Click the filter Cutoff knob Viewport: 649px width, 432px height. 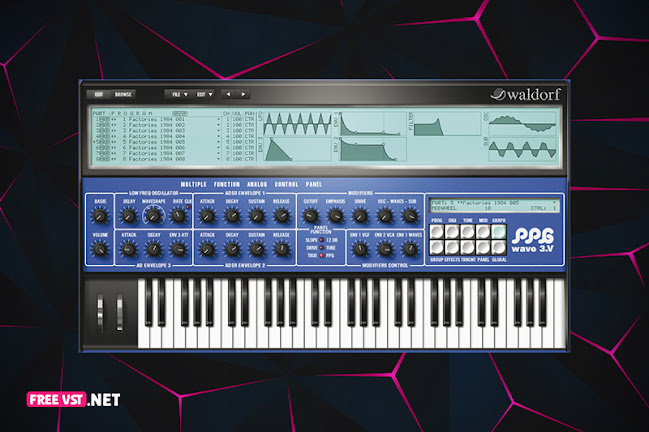[310, 216]
